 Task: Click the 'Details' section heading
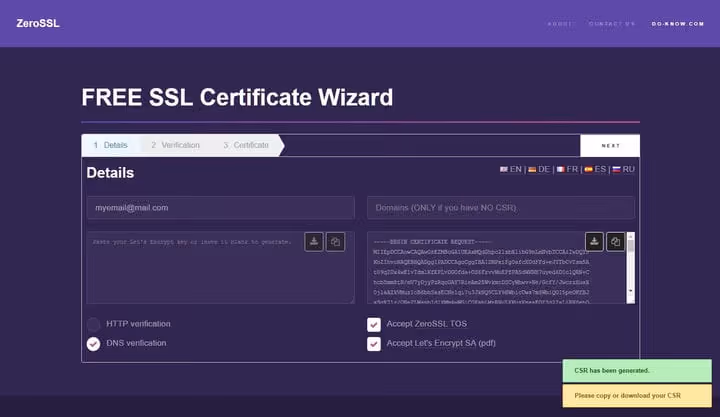coord(110,173)
